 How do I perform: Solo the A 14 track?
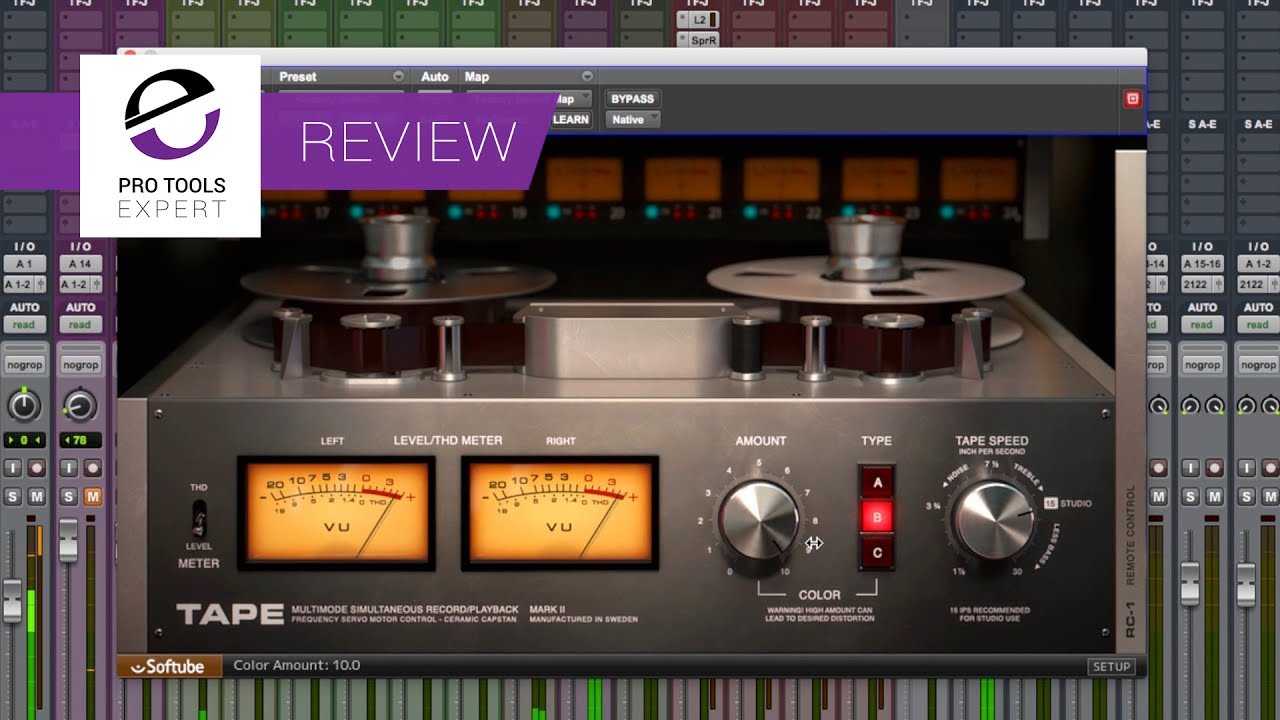[69, 497]
